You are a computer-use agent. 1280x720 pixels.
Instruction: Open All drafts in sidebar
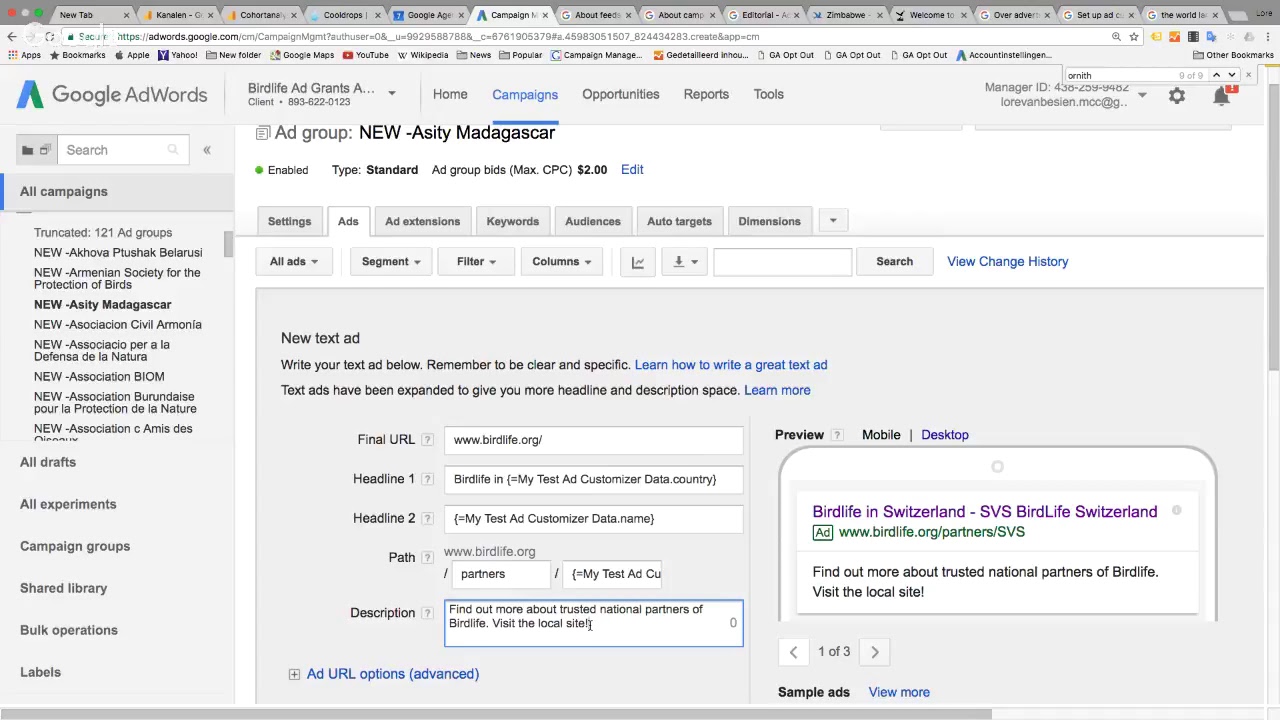click(48, 462)
